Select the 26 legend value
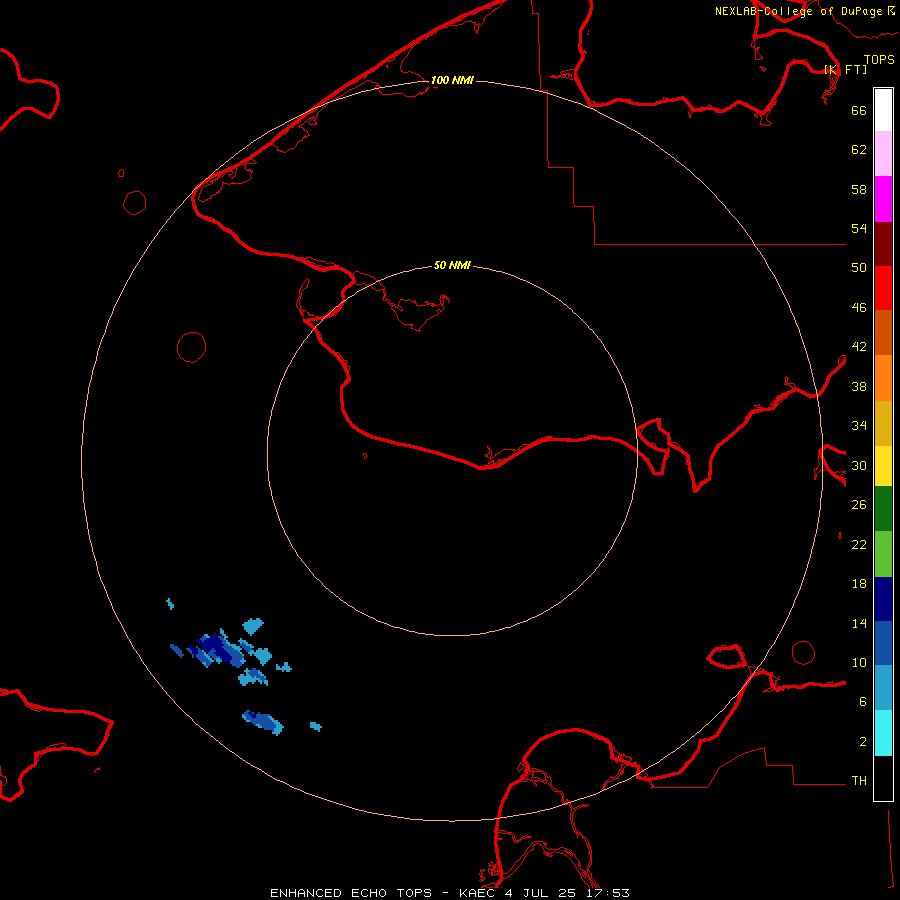Viewport: 900px width, 900px height. [859, 505]
